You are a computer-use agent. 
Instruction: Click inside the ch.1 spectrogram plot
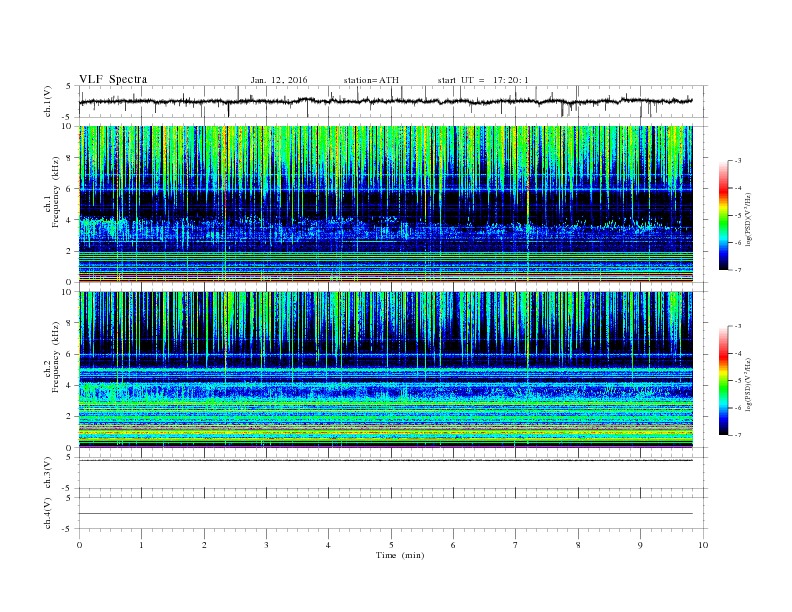click(385, 204)
